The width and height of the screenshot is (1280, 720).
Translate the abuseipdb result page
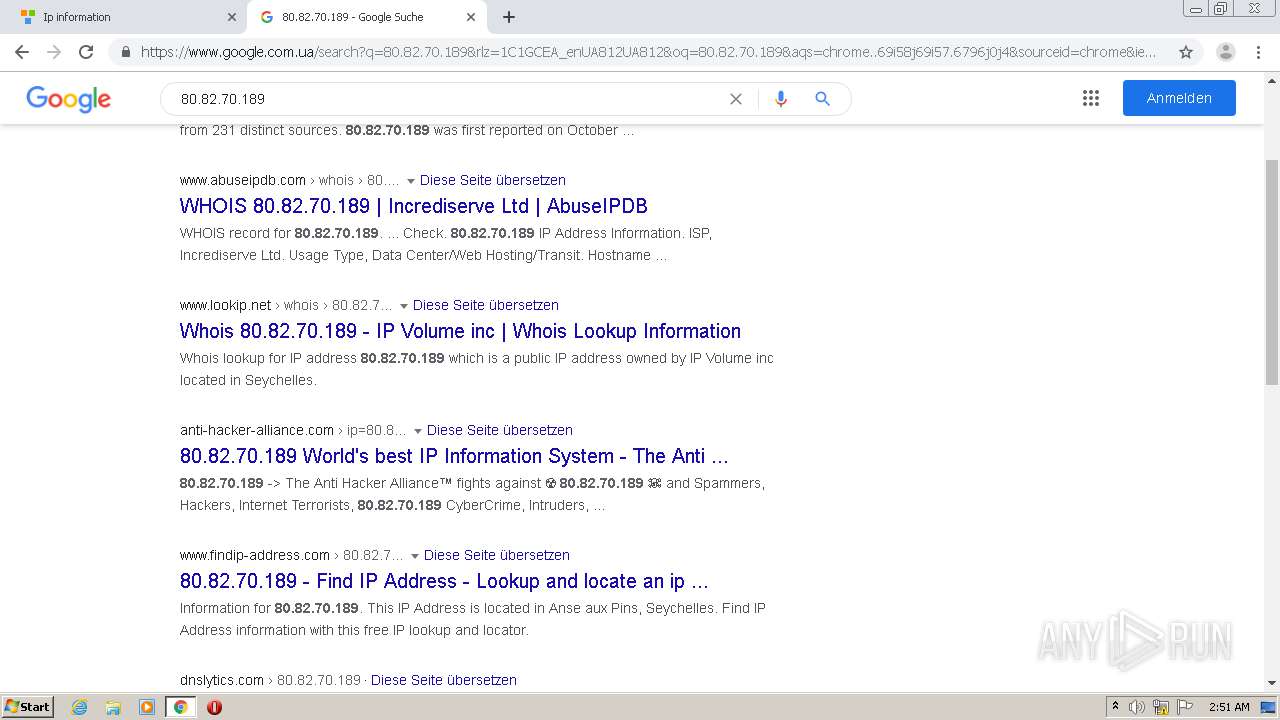[x=493, y=180]
